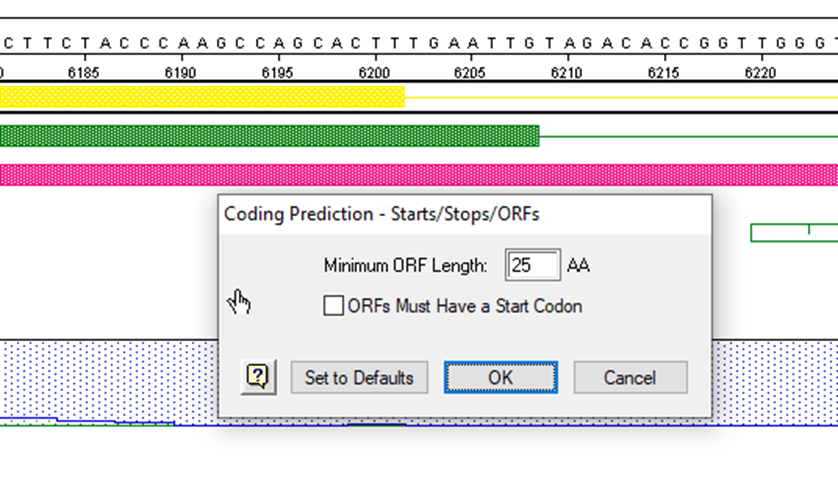Click the blue dotted coding prediction region
The width and height of the screenshot is (838, 489).
click(x=110, y=378)
